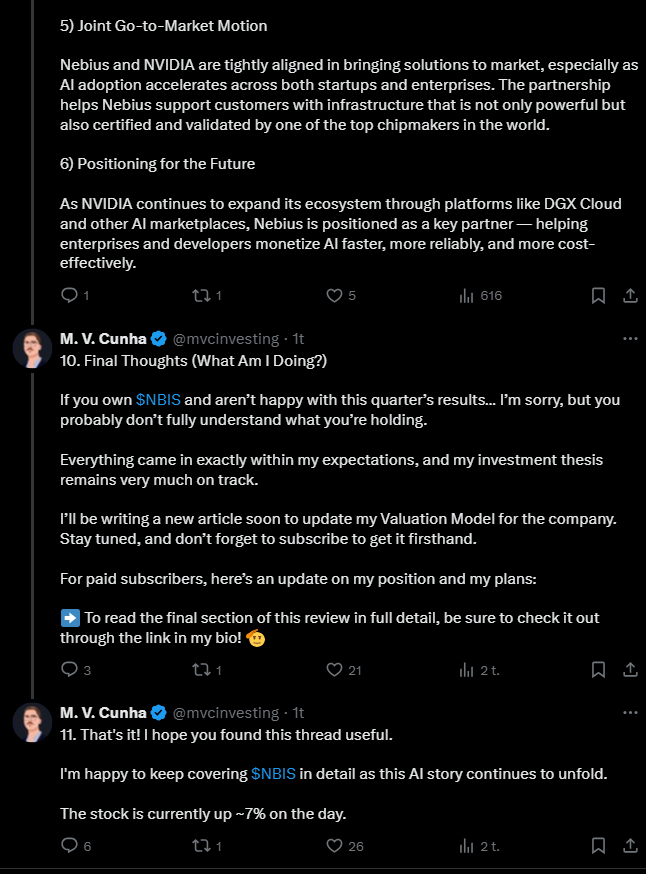Image resolution: width=646 pixels, height=874 pixels.
Task: Bookmark the Final Thoughts tweet
Action: click(597, 669)
